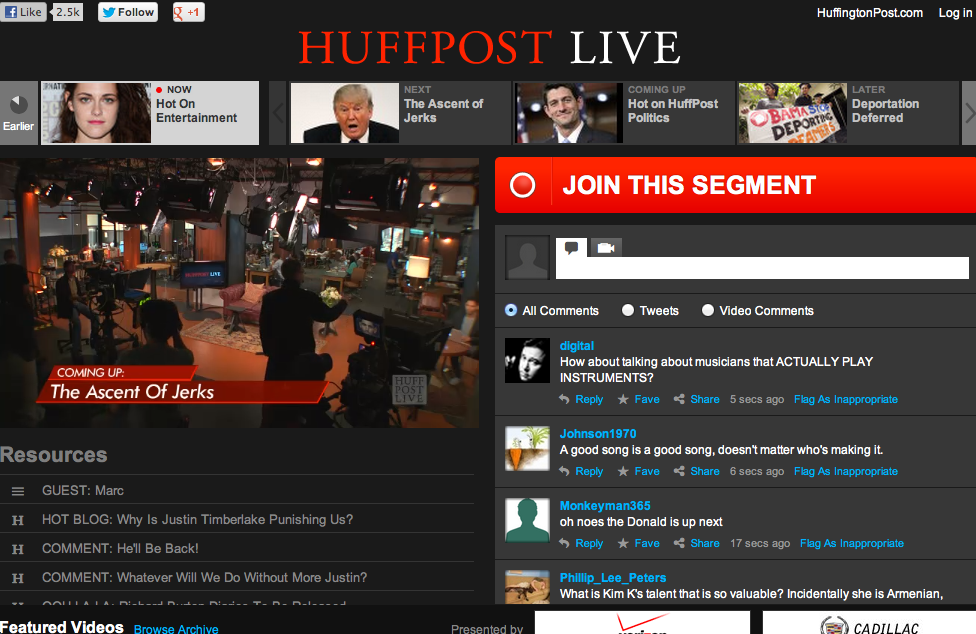Open the NOW Hot On Entertainment segment
976x634 pixels.
pyautogui.click(x=150, y=113)
